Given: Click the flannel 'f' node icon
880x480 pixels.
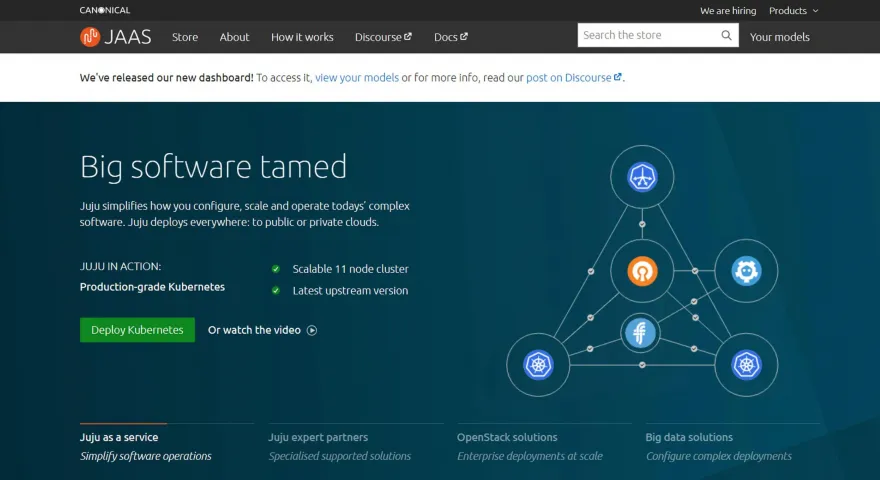Looking at the screenshot, I should (x=640, y=333).
